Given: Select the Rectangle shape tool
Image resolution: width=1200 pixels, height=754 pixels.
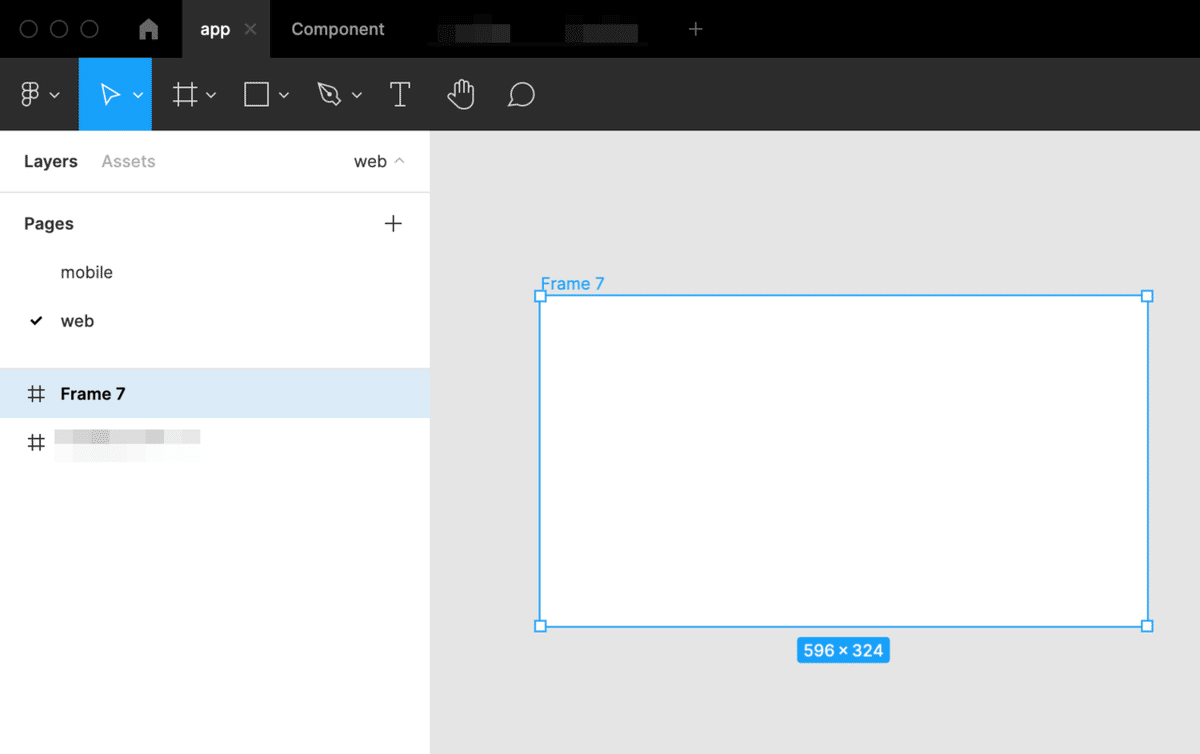Looking at the screenshot, I should click(257, 95).
